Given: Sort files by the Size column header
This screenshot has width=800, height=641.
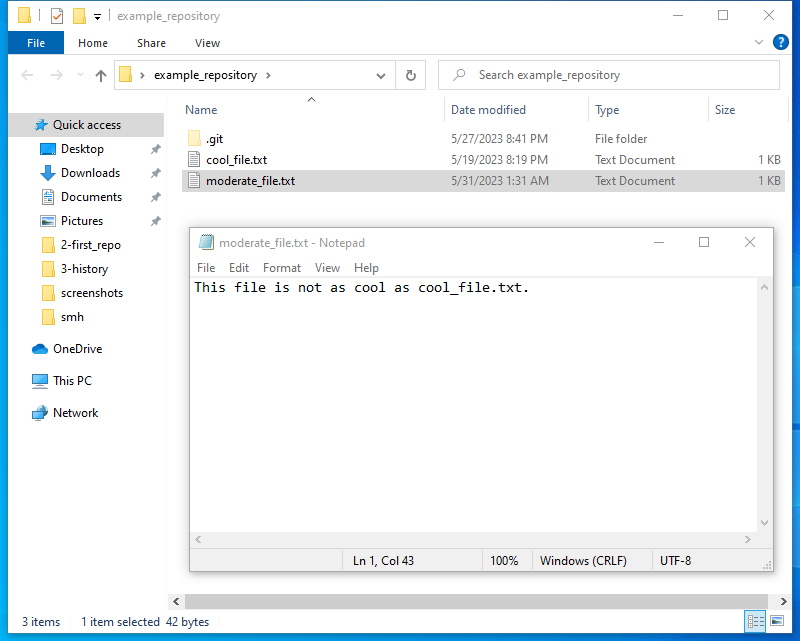Looking at the screenshot, I should pyautogui.click(x=725, y=110).
